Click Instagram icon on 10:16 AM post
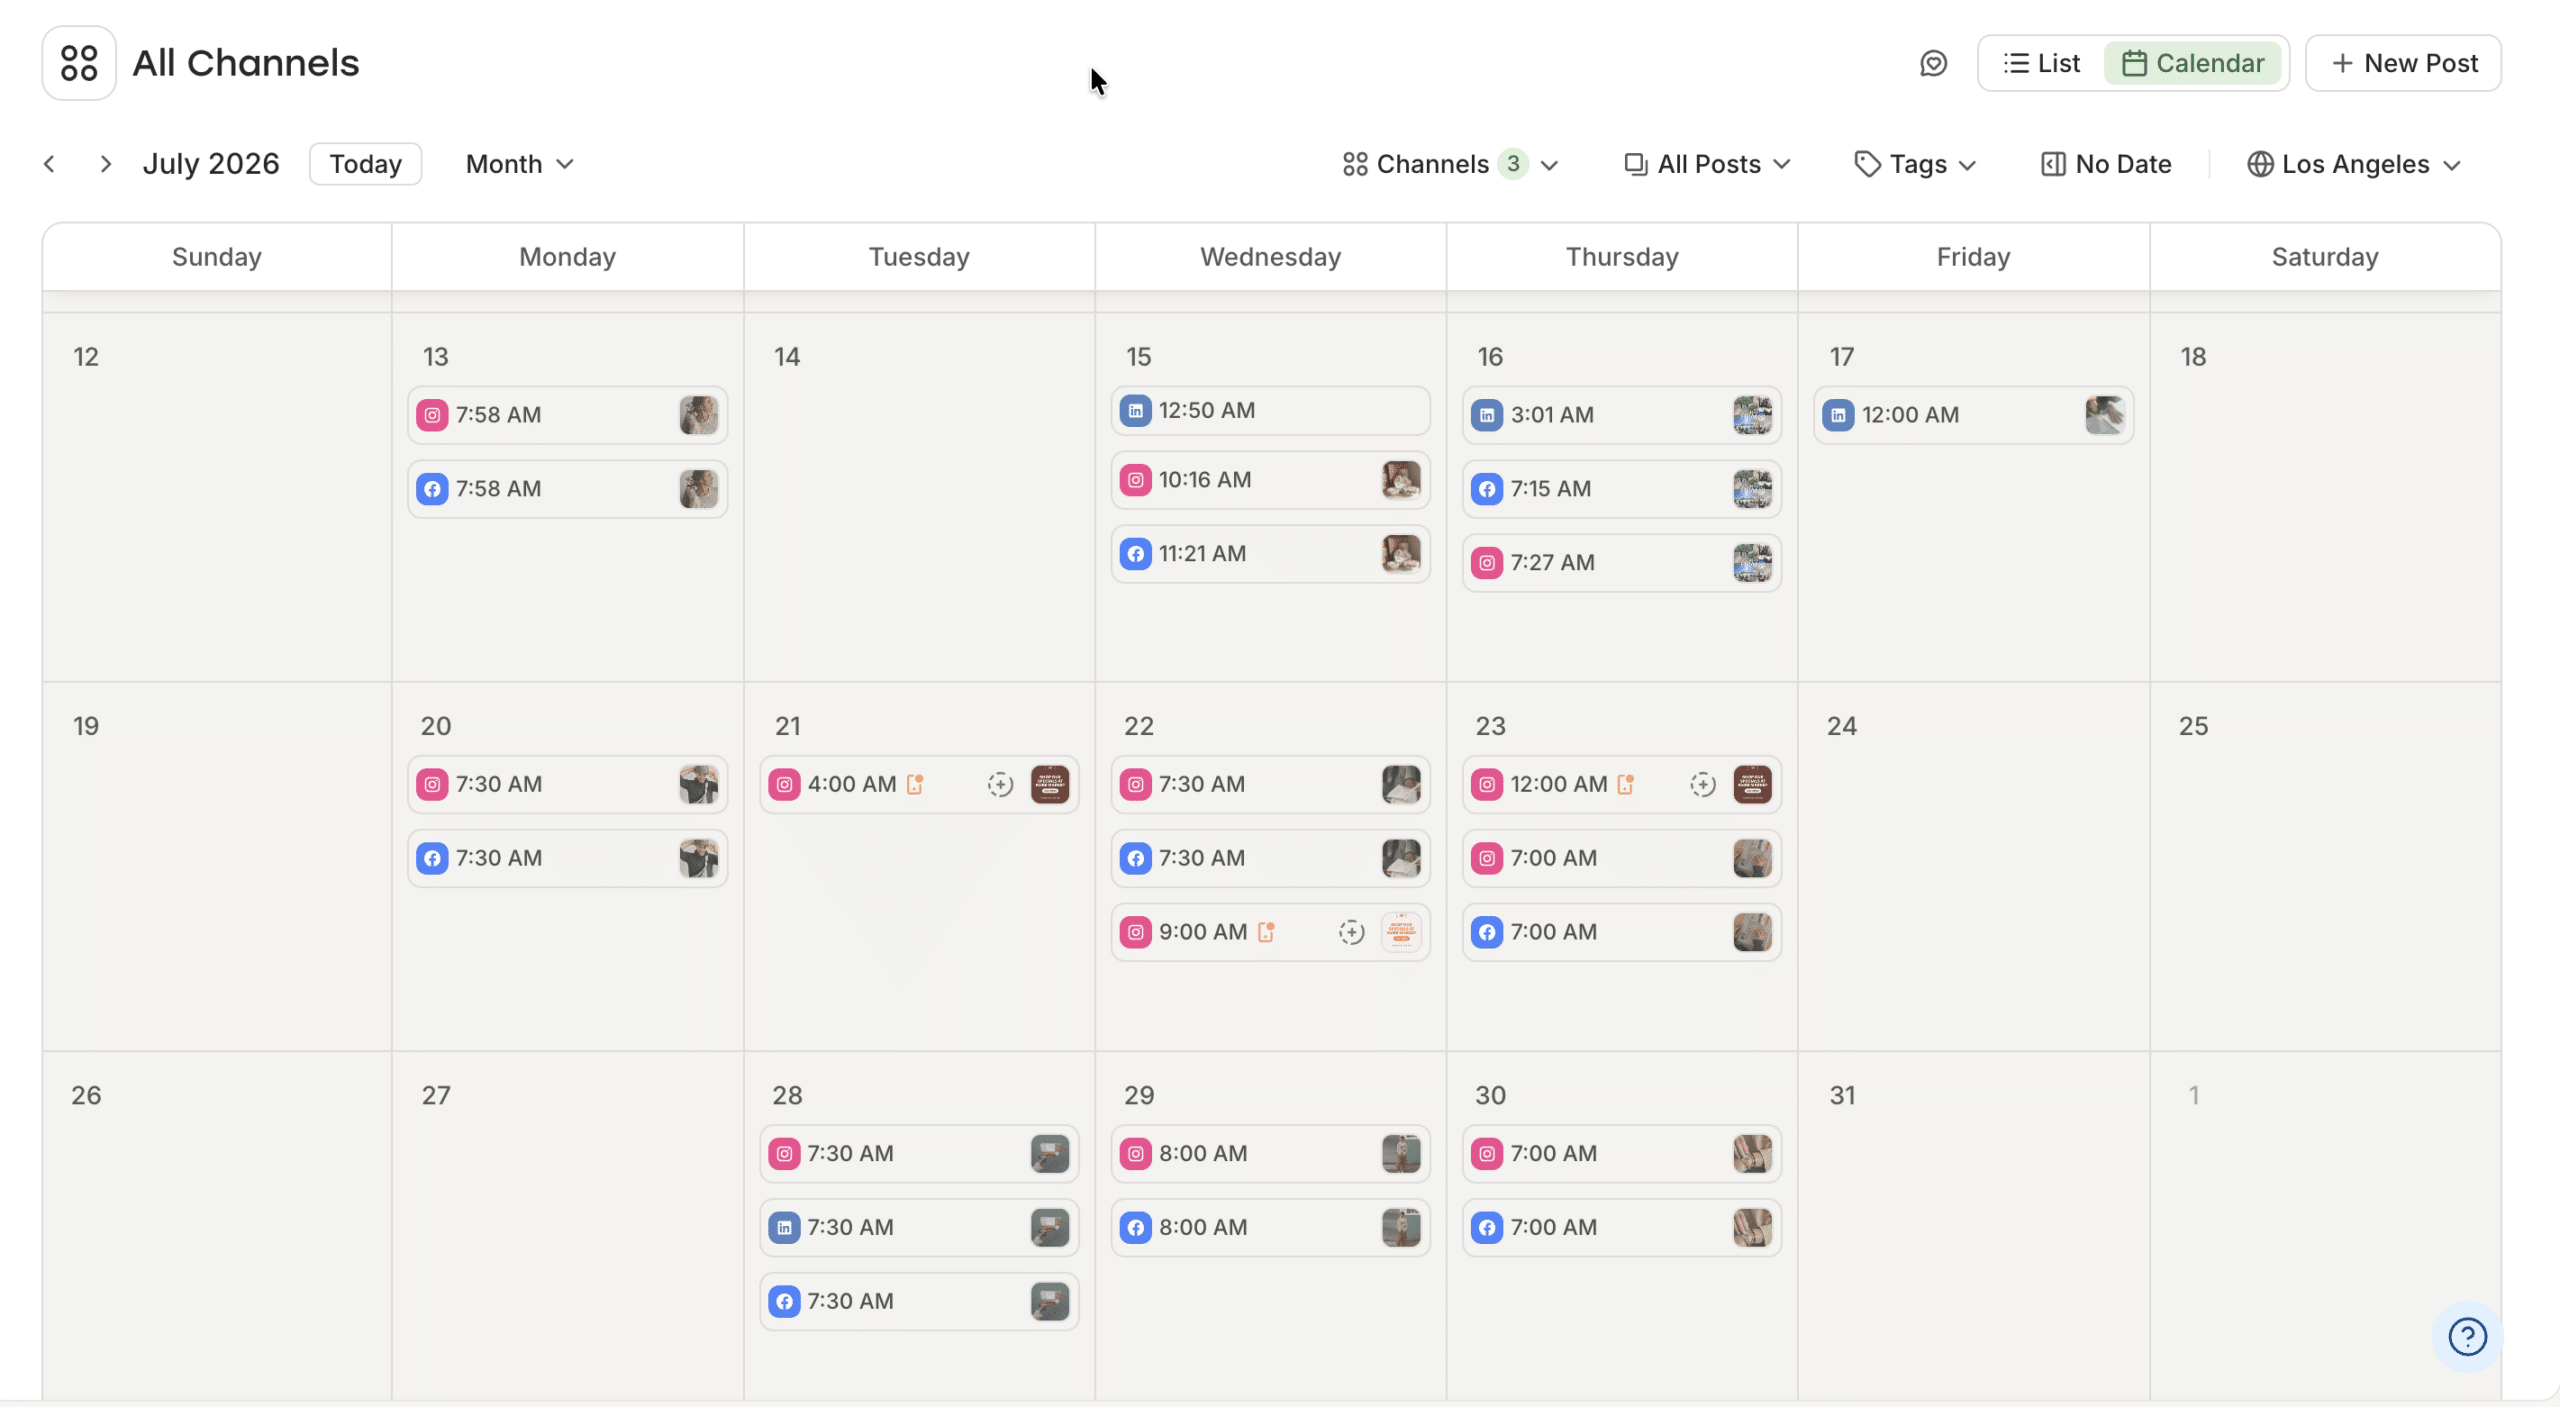The image size is (2560, 1407). [x=1135, y=480]
